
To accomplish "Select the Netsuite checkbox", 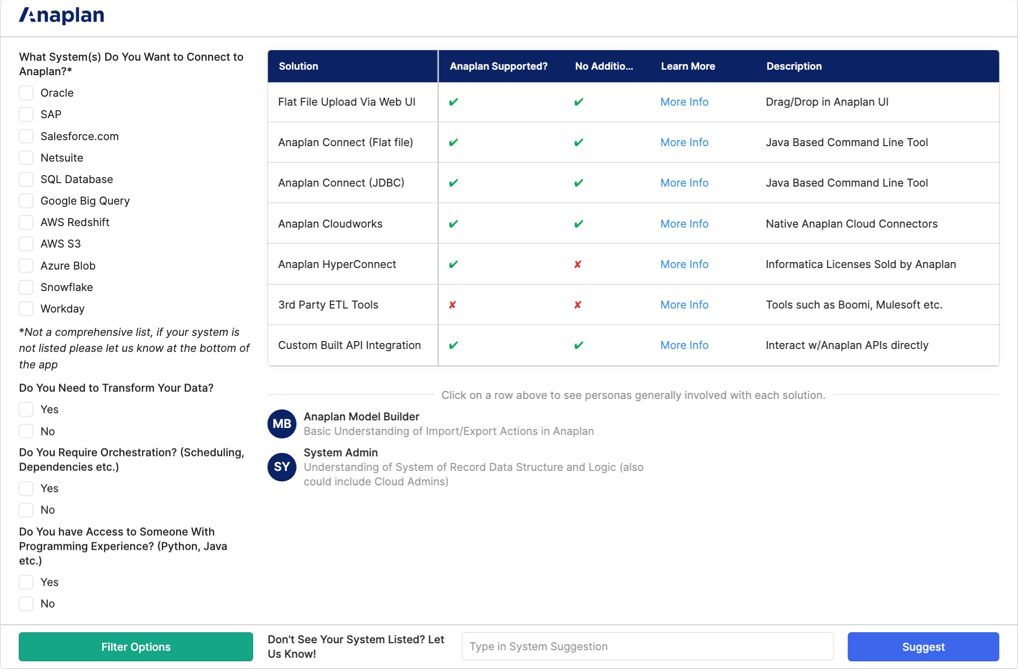I will tap(26, 158).
